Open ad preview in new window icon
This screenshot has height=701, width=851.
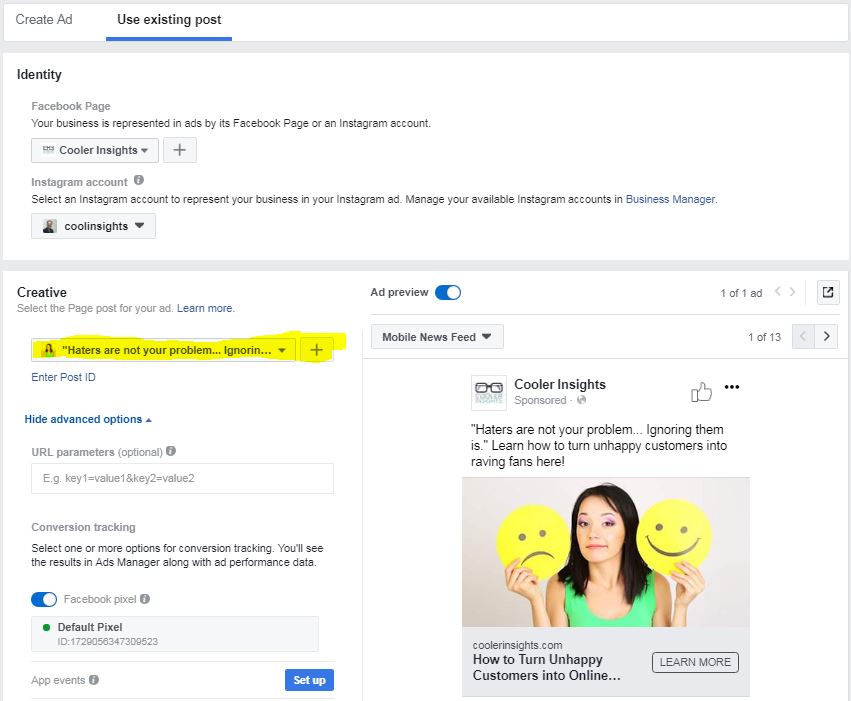pyautogui.click(x=828, y=292)
